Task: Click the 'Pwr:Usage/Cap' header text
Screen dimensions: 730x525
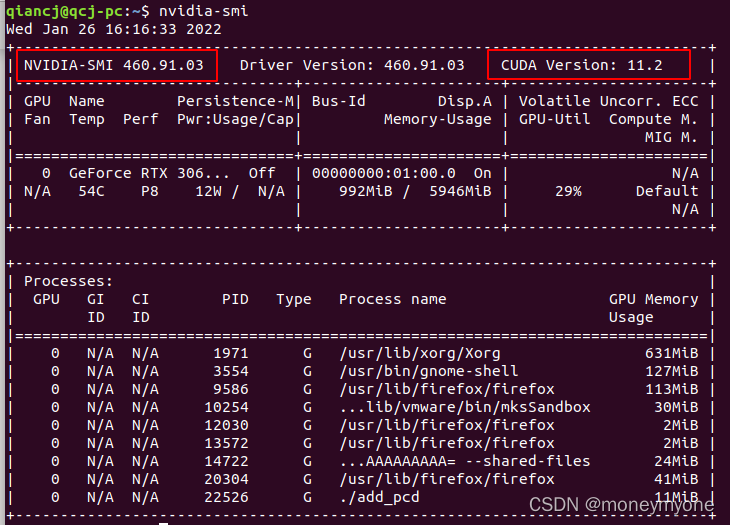Action: pyautogui.click(x=235, y=120)
